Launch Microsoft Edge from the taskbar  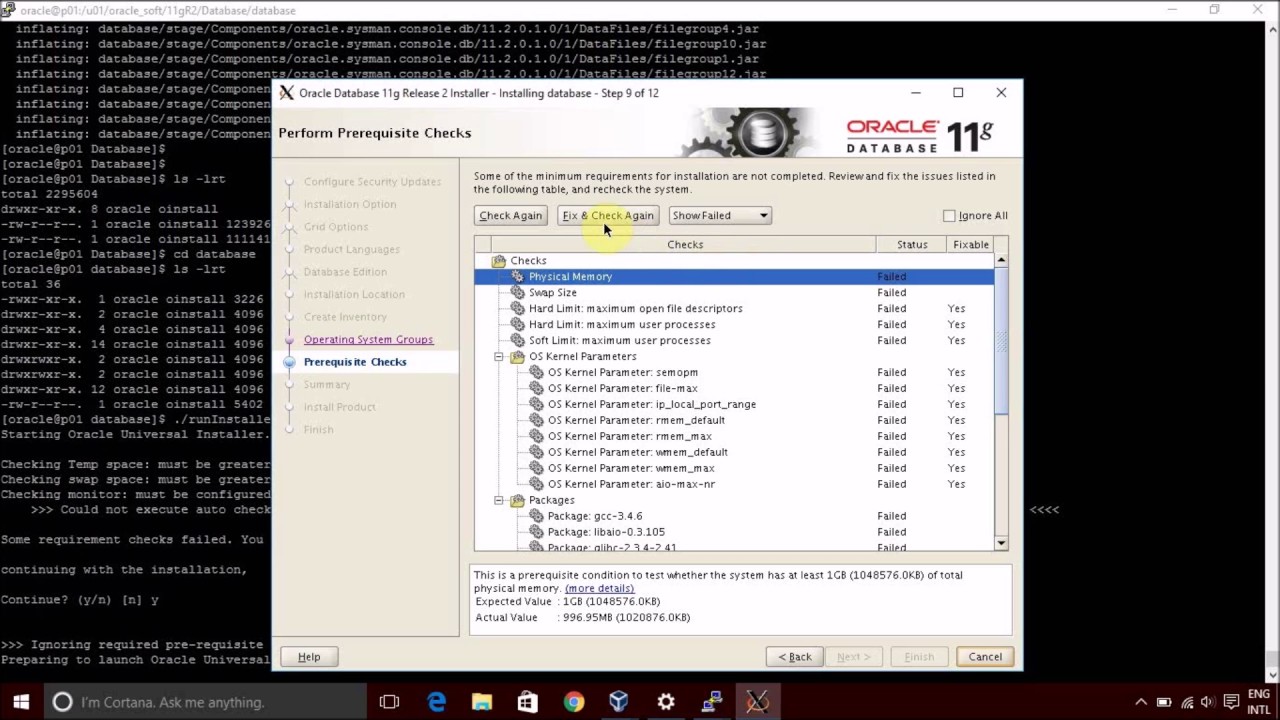(436, 702)
